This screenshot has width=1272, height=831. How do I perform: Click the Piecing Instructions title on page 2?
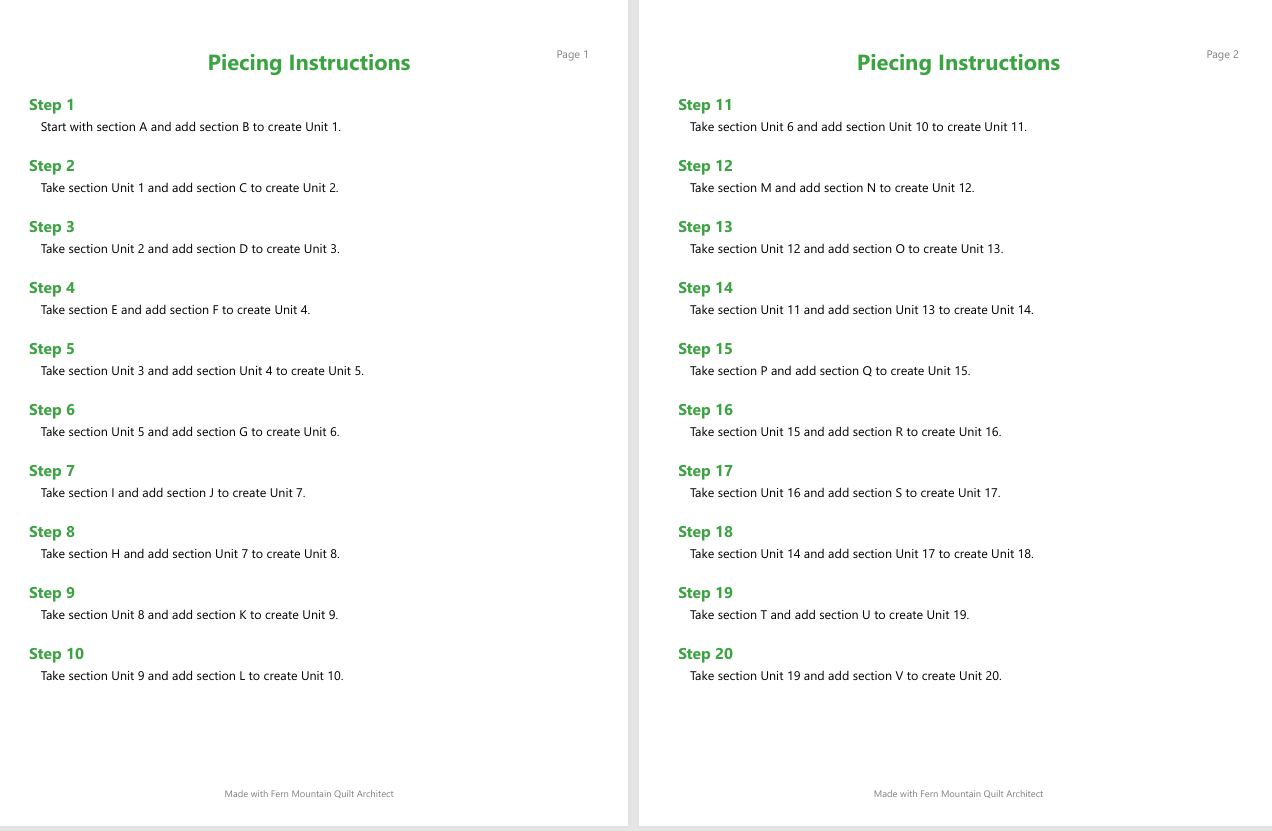pos(958,63)
